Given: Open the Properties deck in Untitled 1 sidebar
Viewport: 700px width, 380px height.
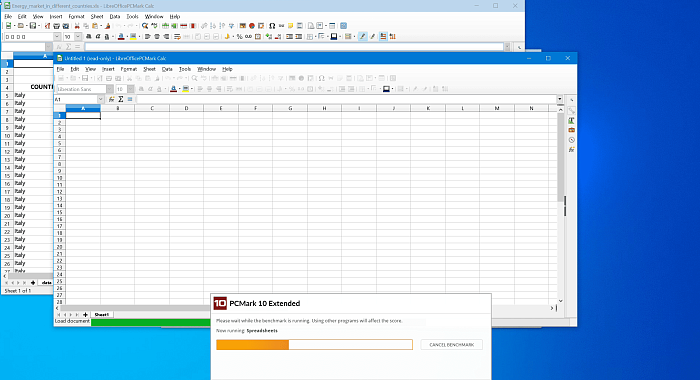Looking at the screenshot, I should coord(571,110).
